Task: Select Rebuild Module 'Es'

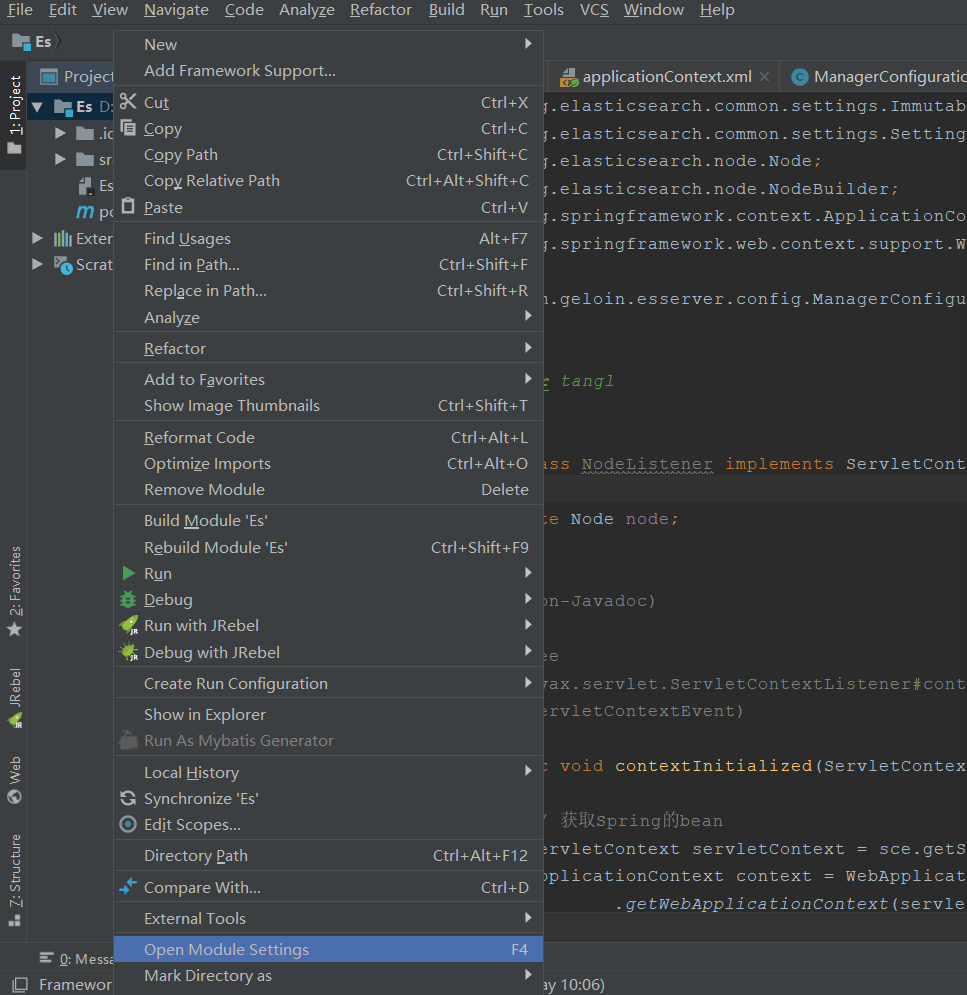Action: pyautogui.click(x=328, y=547)
